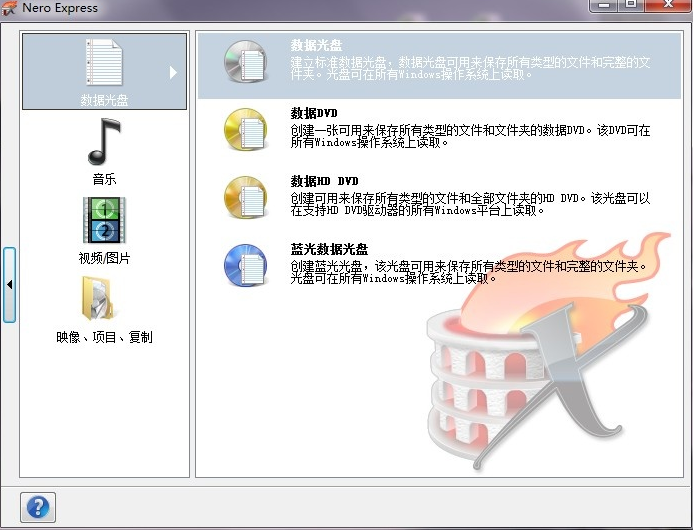Open the 映像、项目、复制 category label

click(104, 337)
